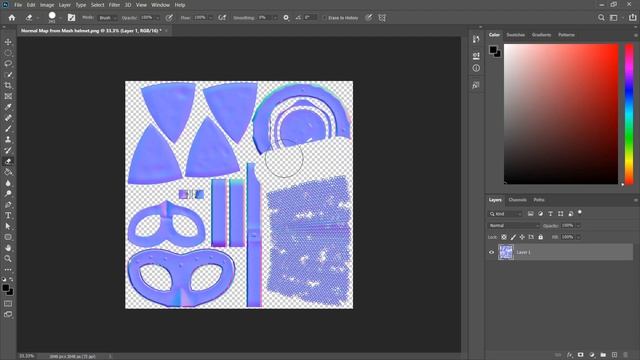
Task: Open the layer Kind filter dropdown
Action: click(505, 214)
